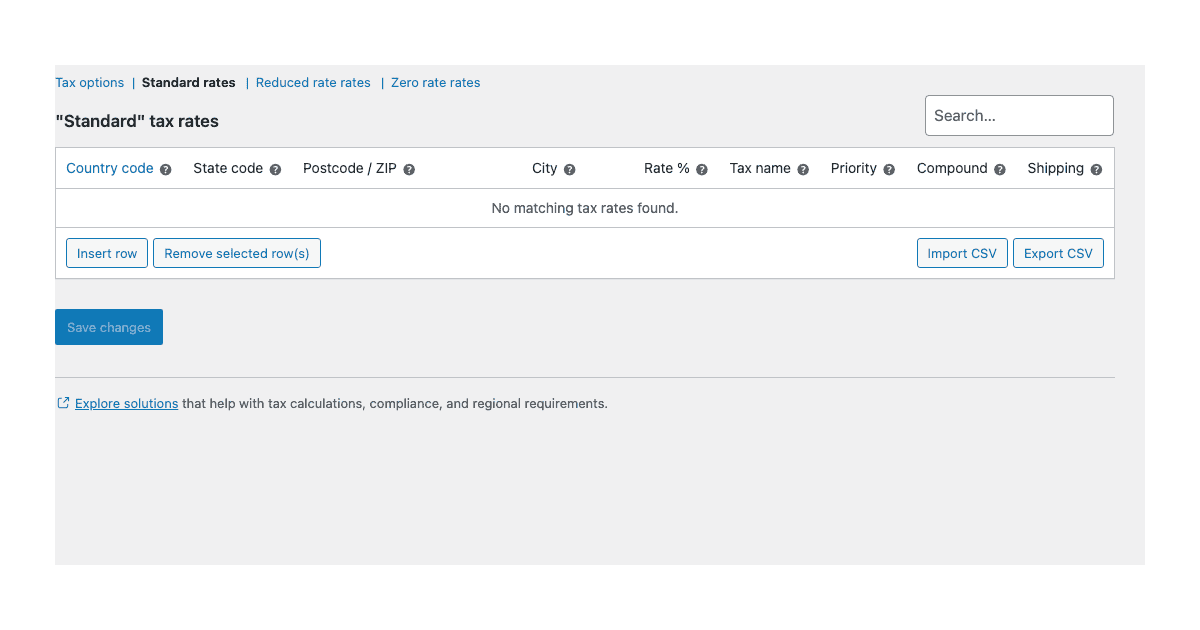
Task: Click help icon next to Postcode / ZIP
Action: coord(409,170)
